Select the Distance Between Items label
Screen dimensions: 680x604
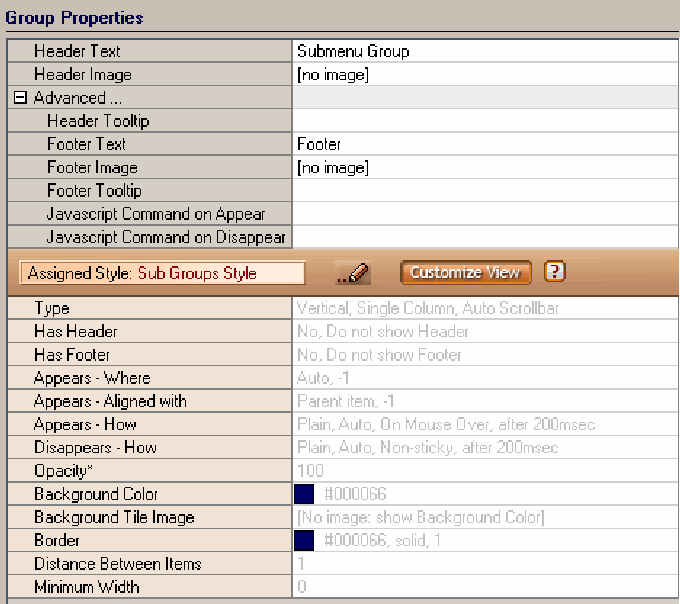[x=118, y=564]
